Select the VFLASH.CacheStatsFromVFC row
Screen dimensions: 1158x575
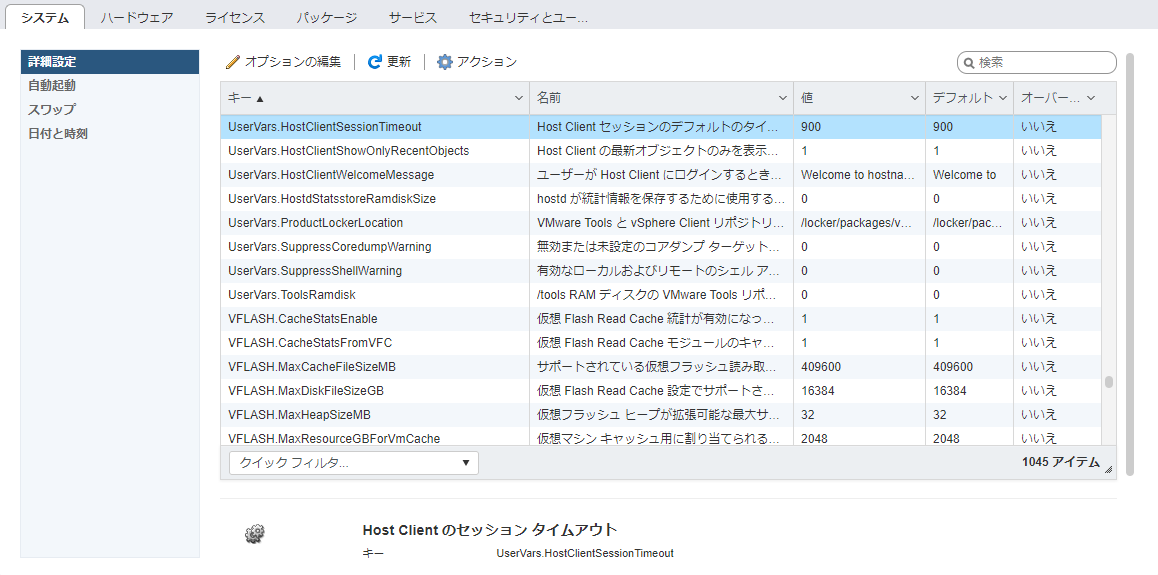click(661, 342)
